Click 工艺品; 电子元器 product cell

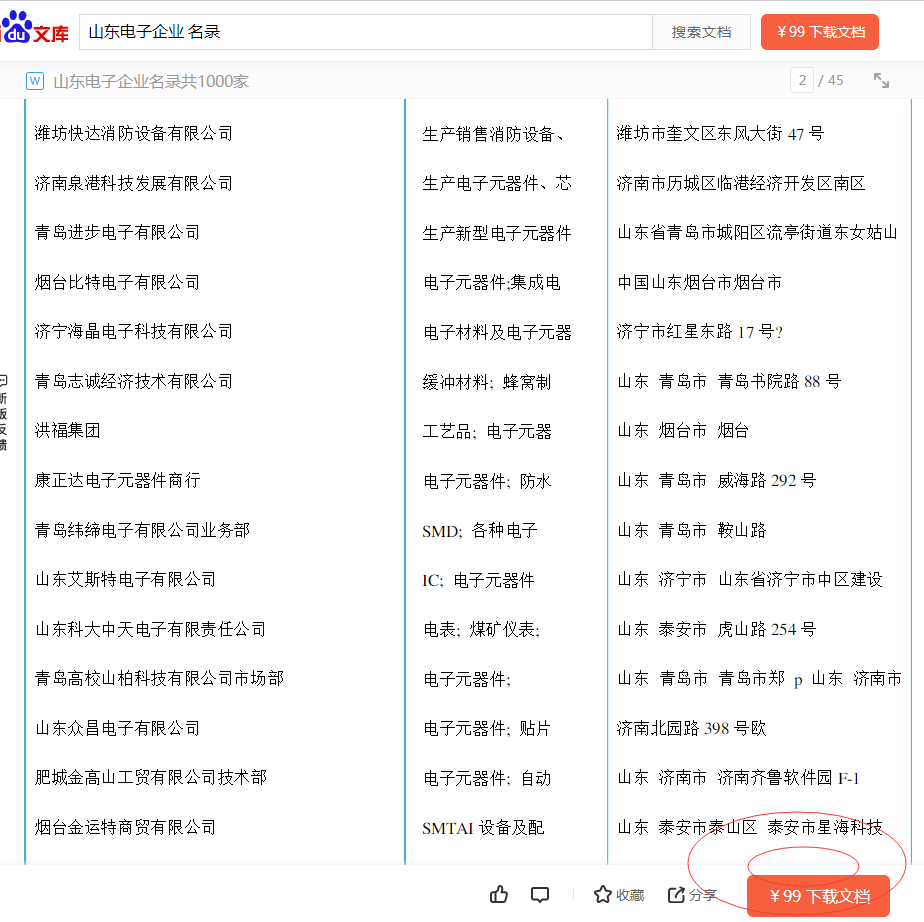(487, 432)
